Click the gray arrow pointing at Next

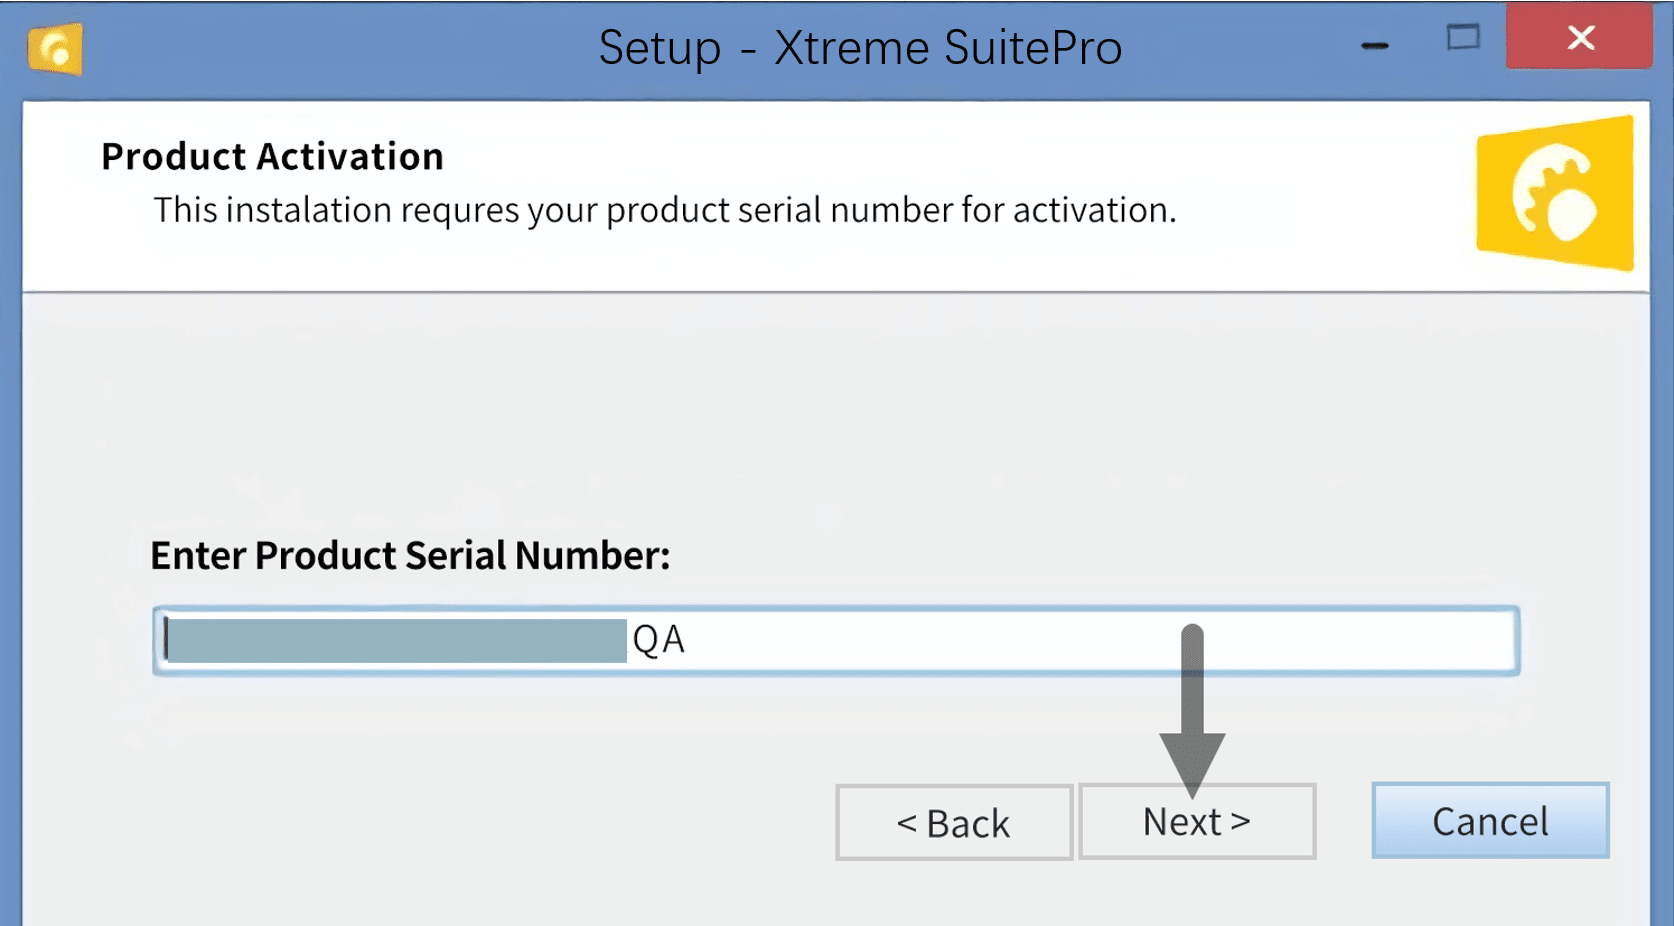1192,709
